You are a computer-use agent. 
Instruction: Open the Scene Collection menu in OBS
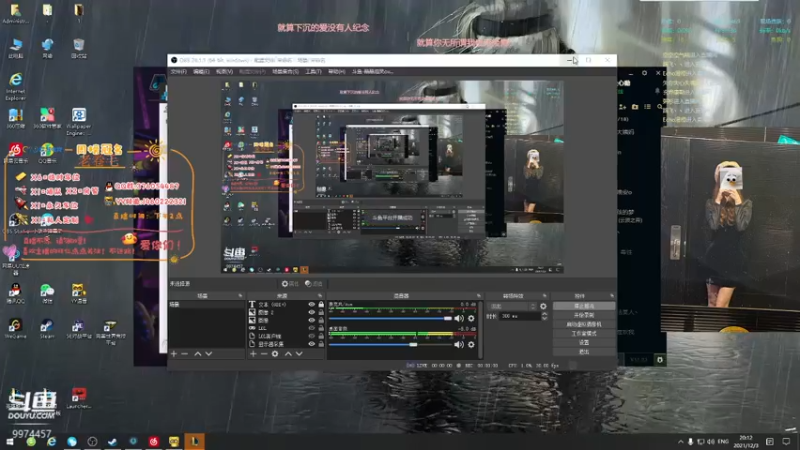tap(285, 72)
